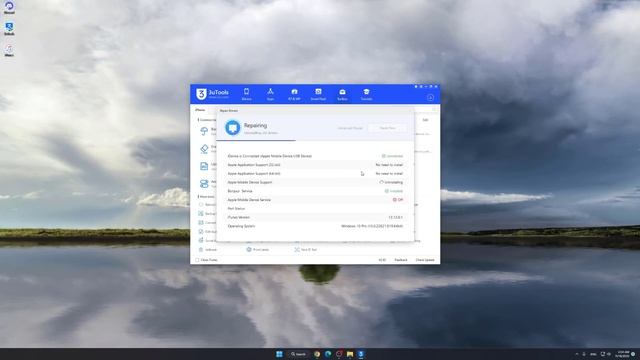This screenshot has height=360, width=640.
Task: Open the second desktop shortcut icon
Action: point(9,29)
